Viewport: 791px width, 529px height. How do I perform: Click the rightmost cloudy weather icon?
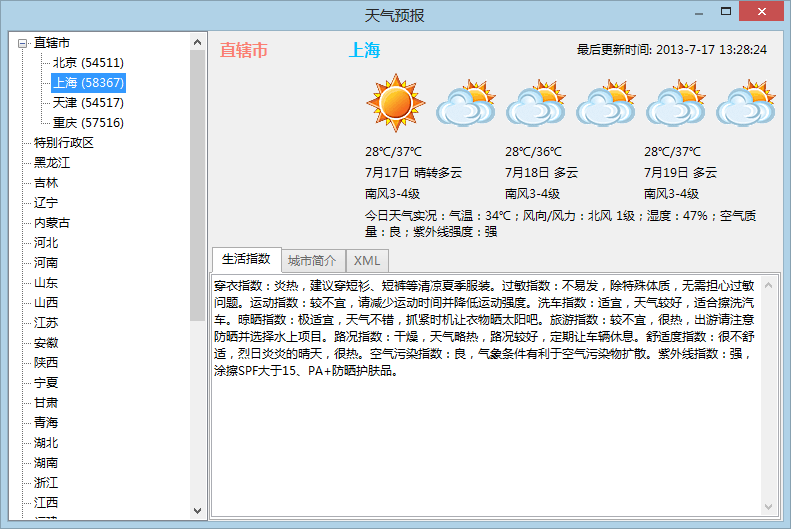[x=746, y=104]
